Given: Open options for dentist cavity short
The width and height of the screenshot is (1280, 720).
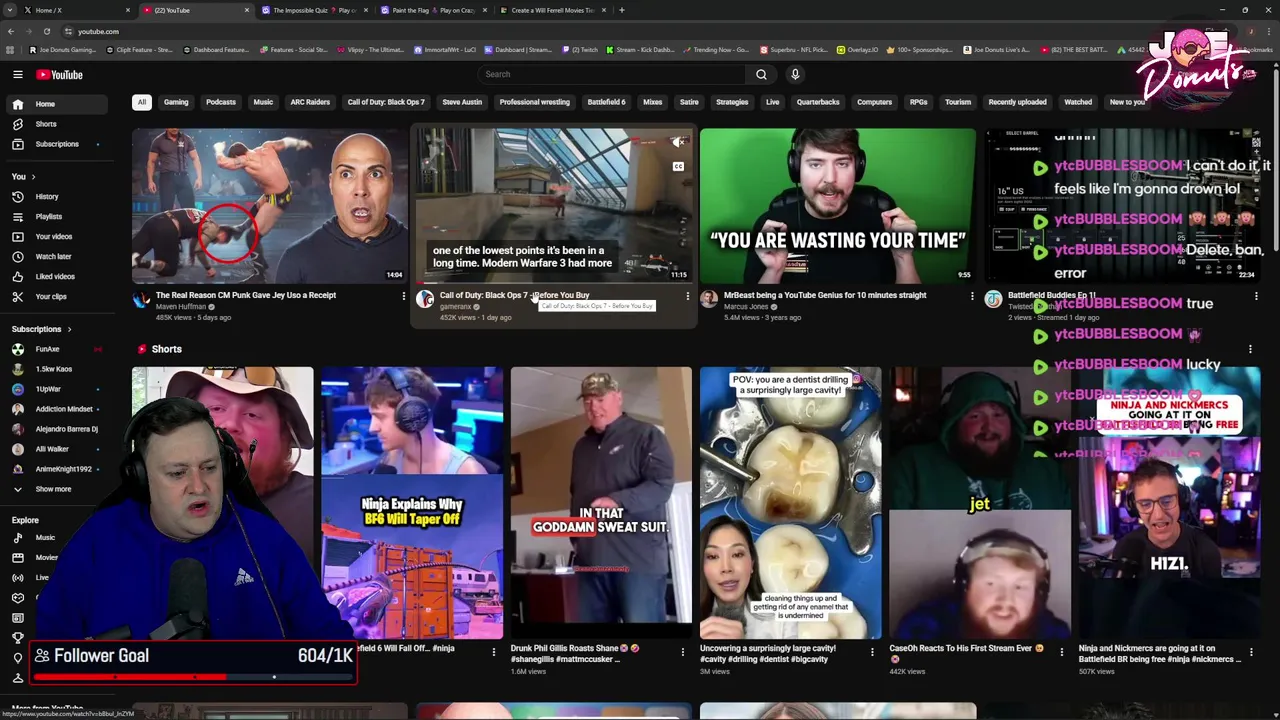Looking at the screenshot, I should 872,652.
